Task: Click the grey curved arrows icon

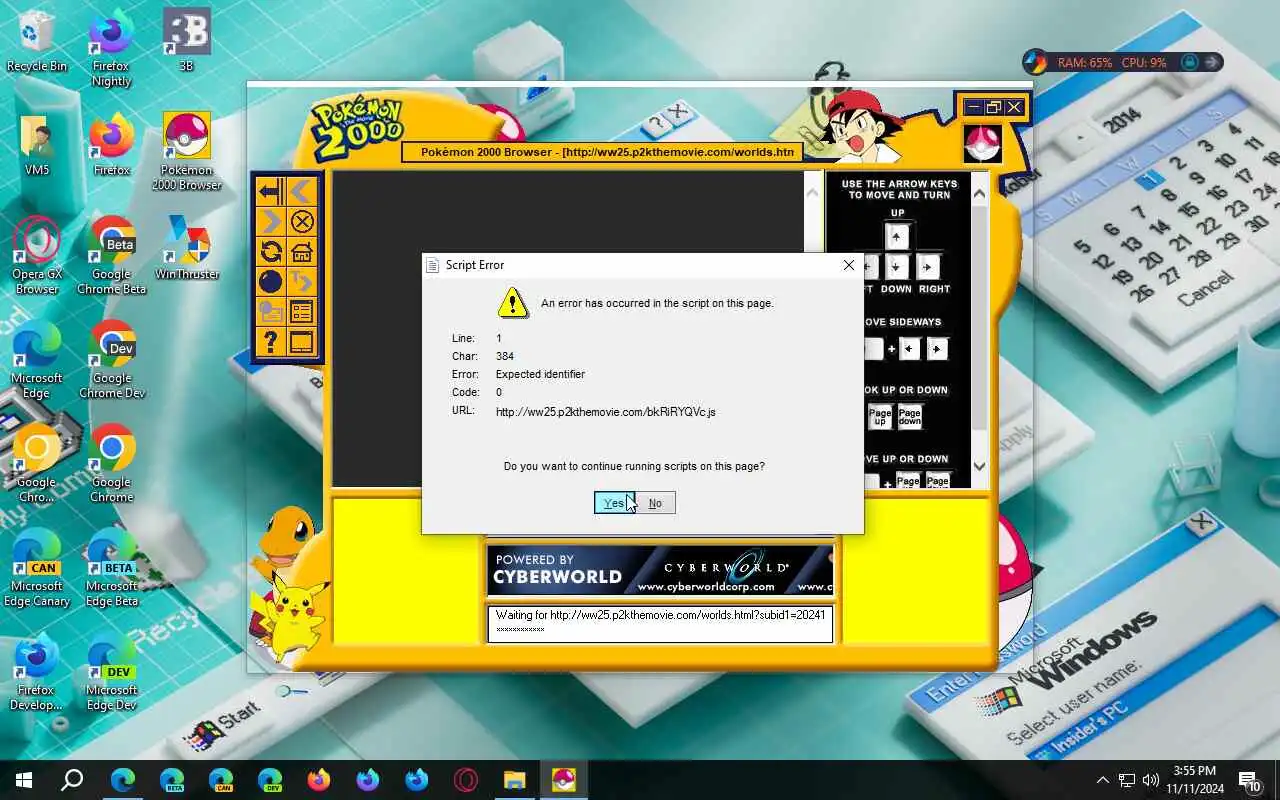Action: [x=302, y=282]
